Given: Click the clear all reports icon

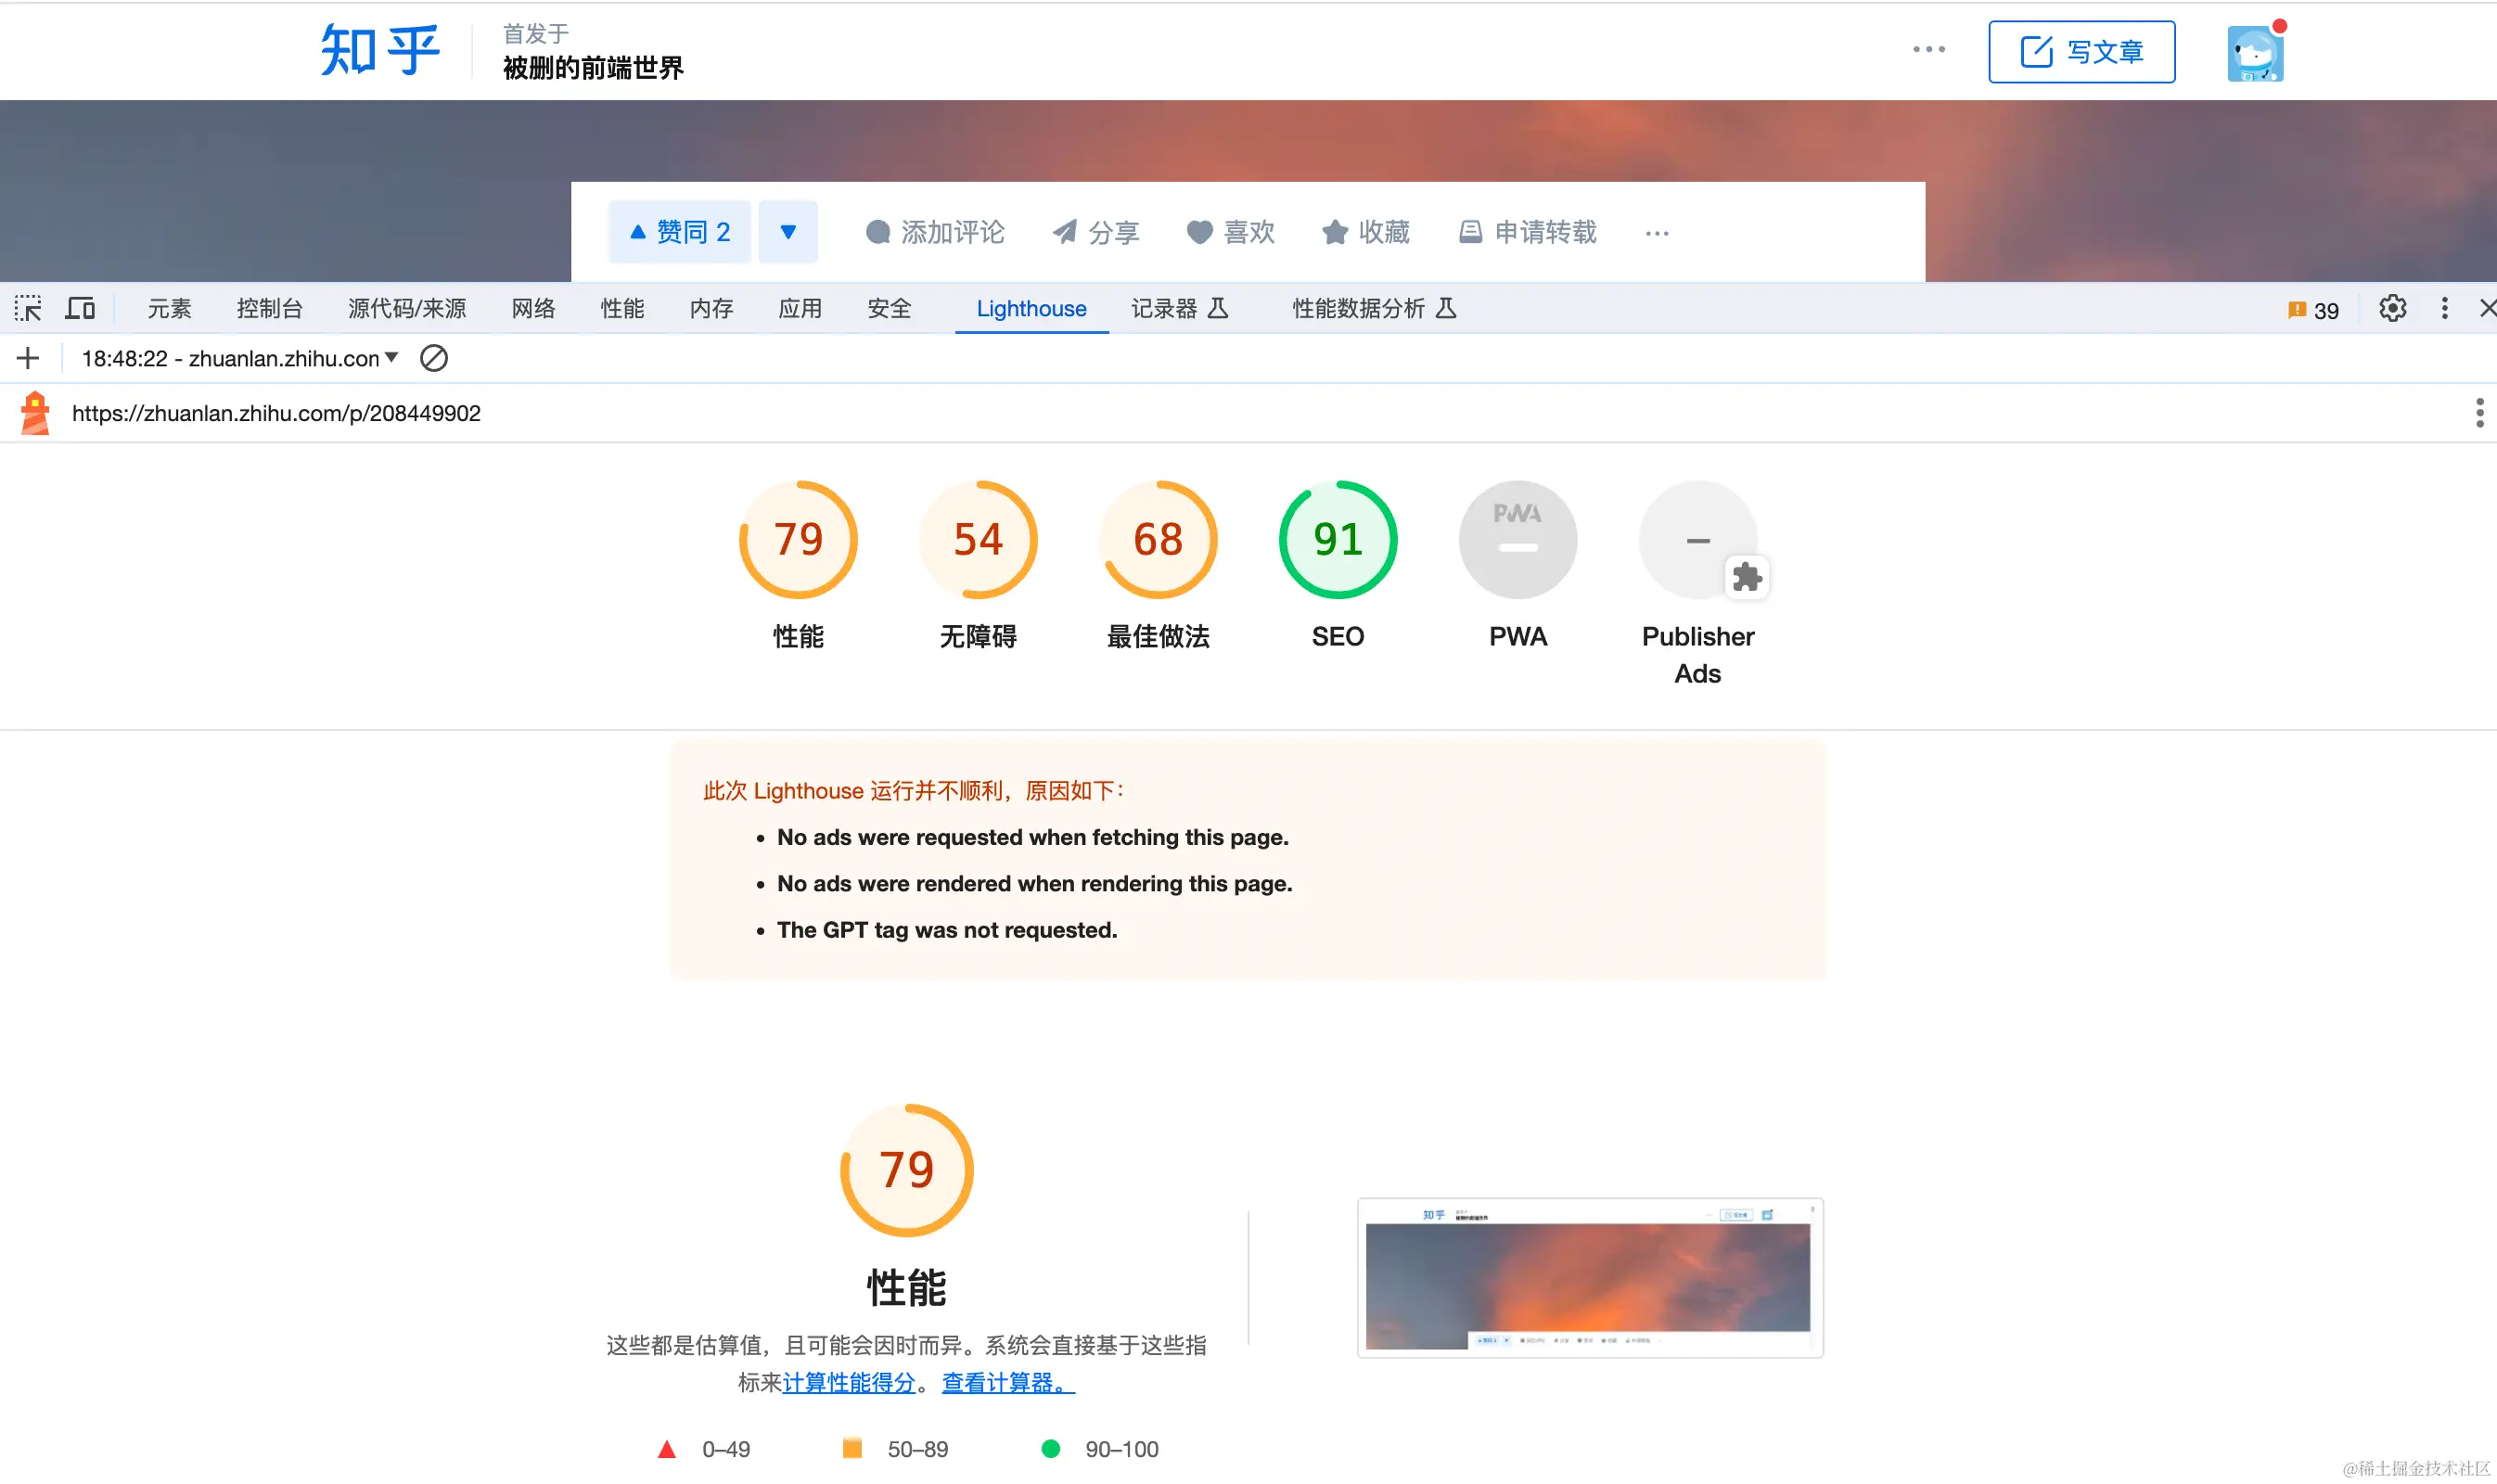Looking at the screenshot, I should point(434,358).
